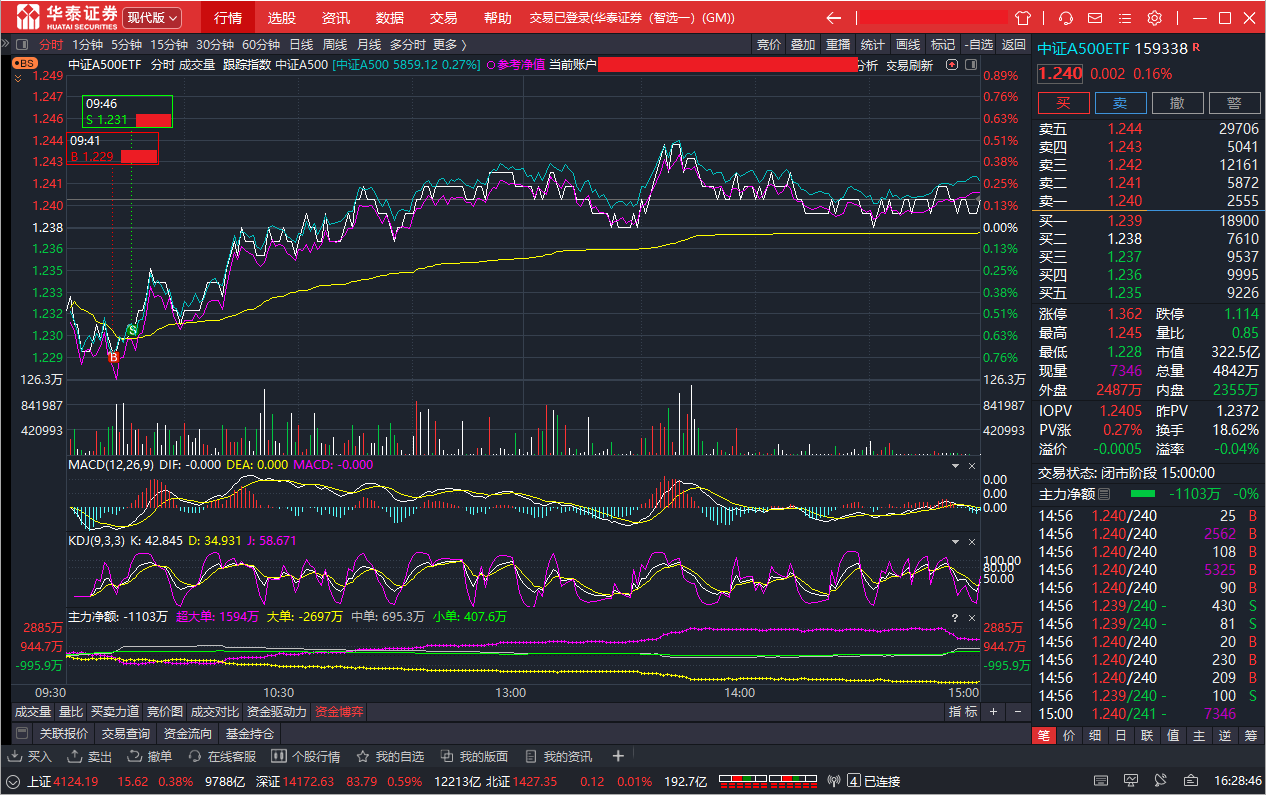
Task: Open the skin theme shirt icon
Action: coord(1022,18)
